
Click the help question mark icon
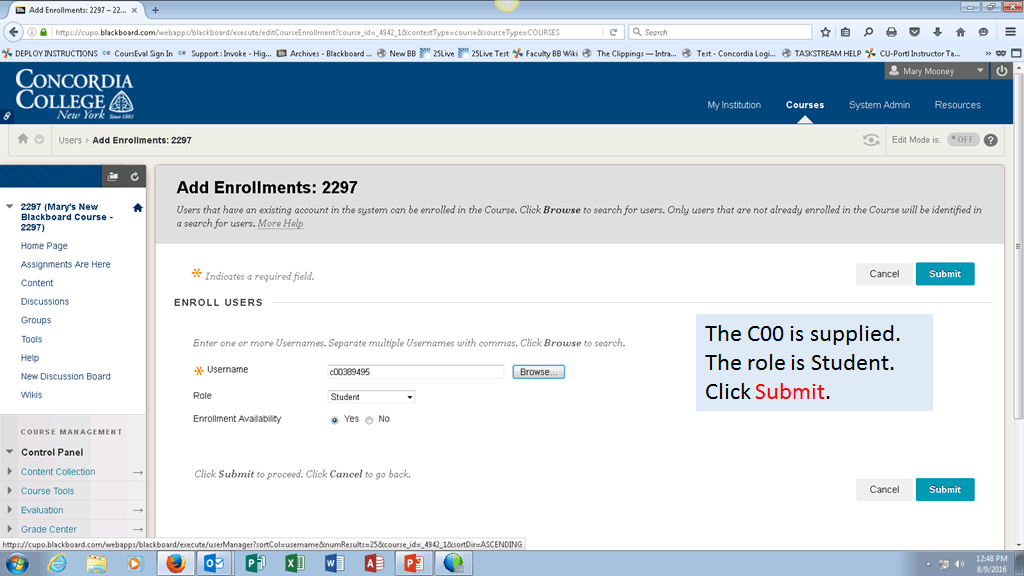[991, 140]
